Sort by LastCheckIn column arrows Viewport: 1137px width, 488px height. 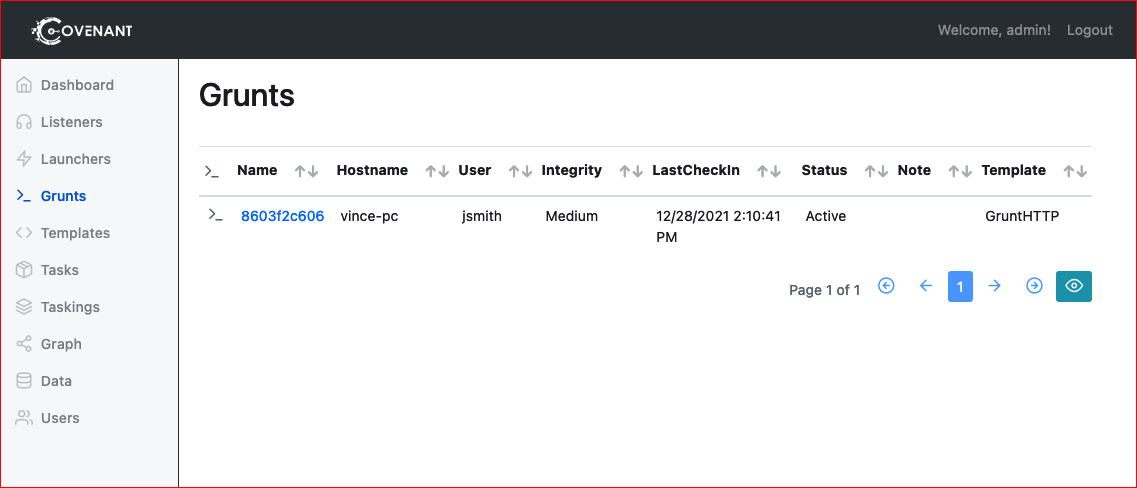(769, 171)
